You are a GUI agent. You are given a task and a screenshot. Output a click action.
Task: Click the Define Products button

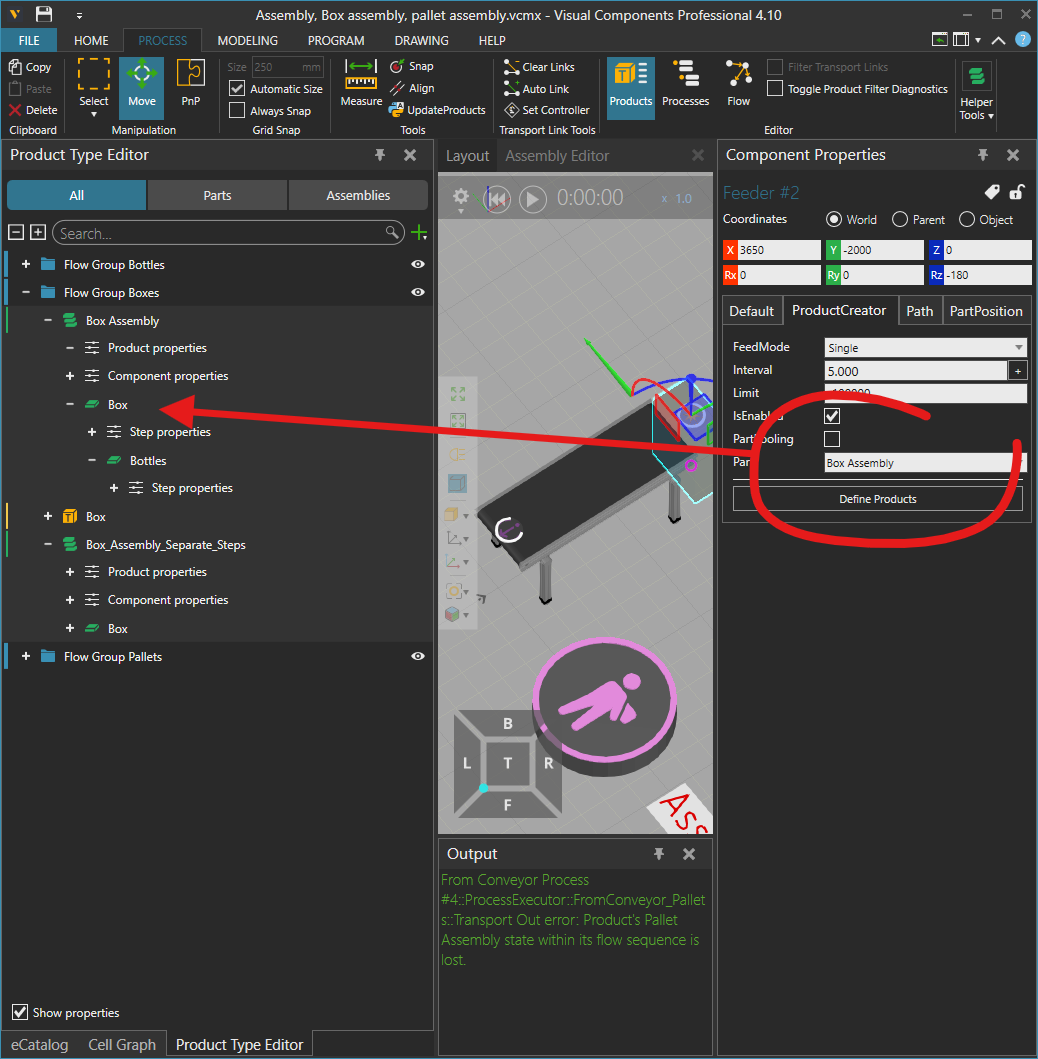pyautogui.click(x=877, y=499)
